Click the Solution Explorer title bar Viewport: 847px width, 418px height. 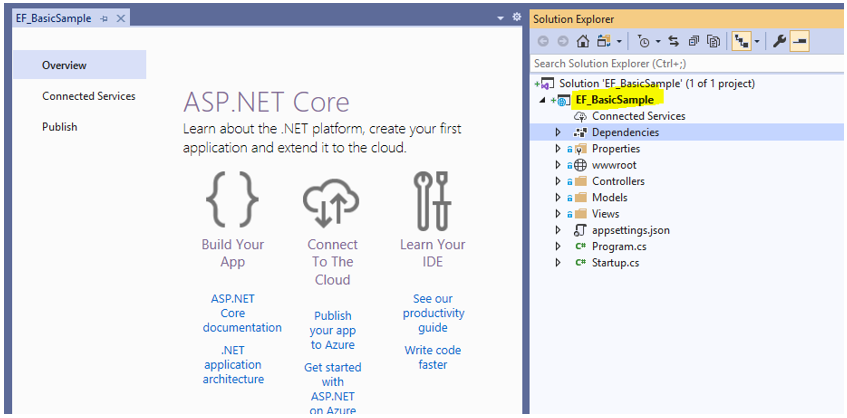pos(687,19)
